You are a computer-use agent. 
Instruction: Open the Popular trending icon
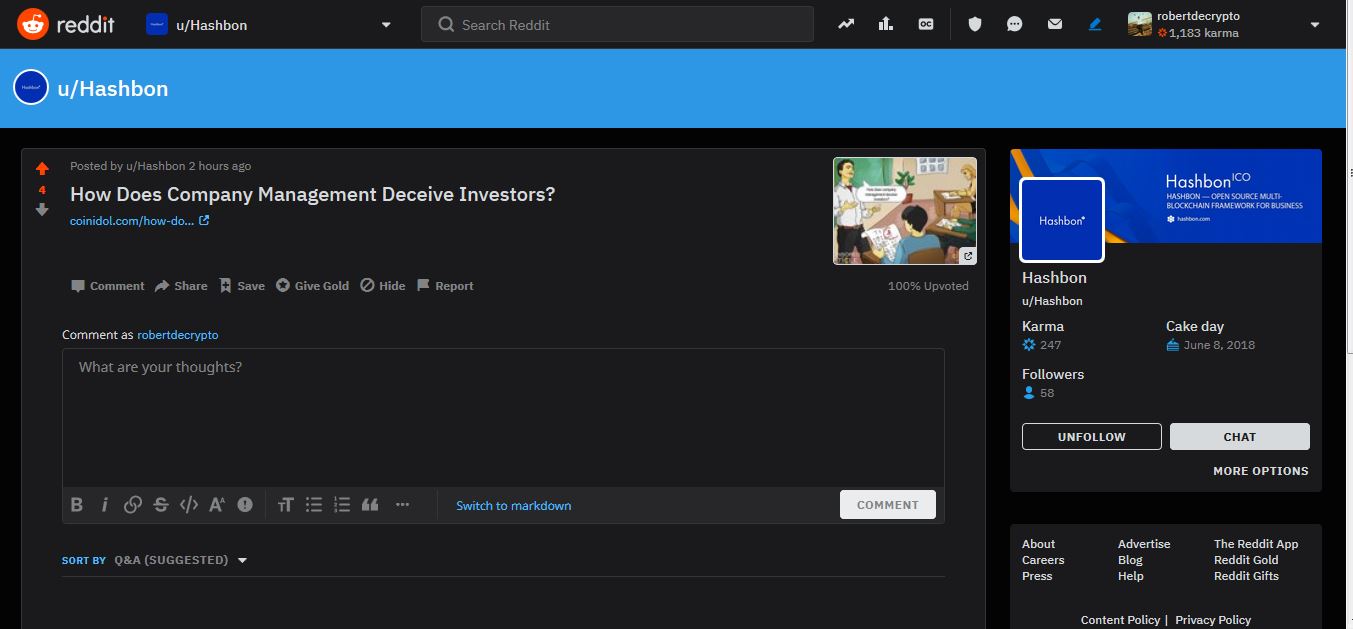point(846,24)
